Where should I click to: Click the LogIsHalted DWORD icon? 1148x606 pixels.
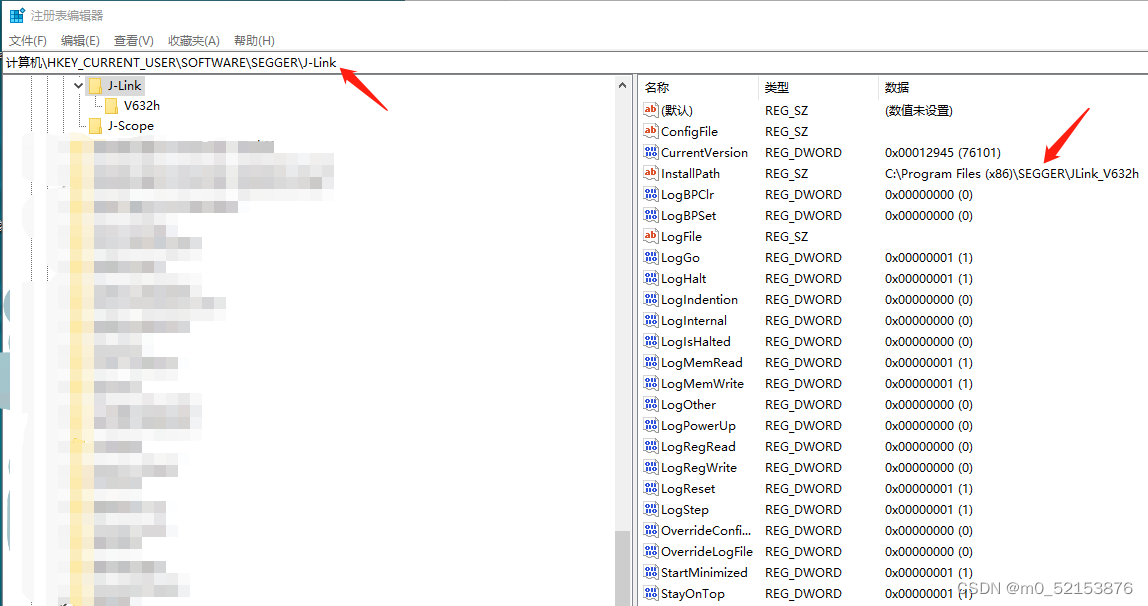point(651,341)
